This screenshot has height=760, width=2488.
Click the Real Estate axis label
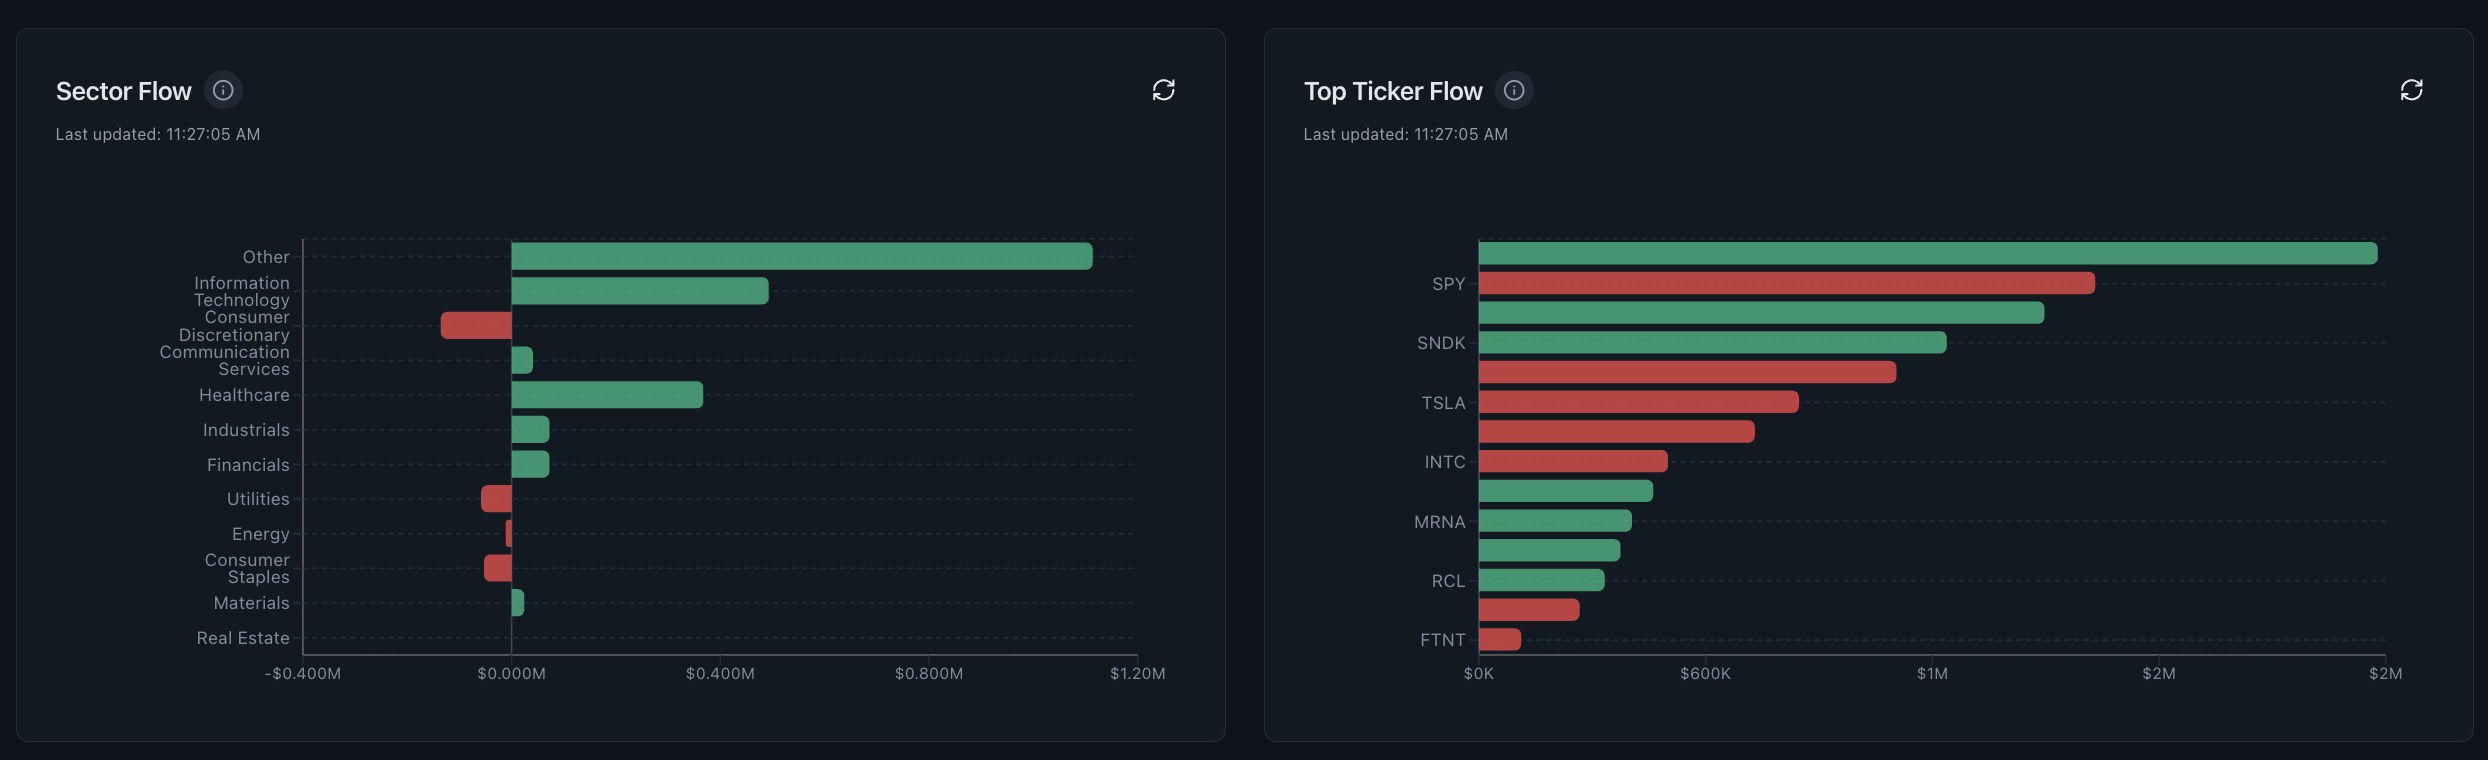click(x=243, y=638)
